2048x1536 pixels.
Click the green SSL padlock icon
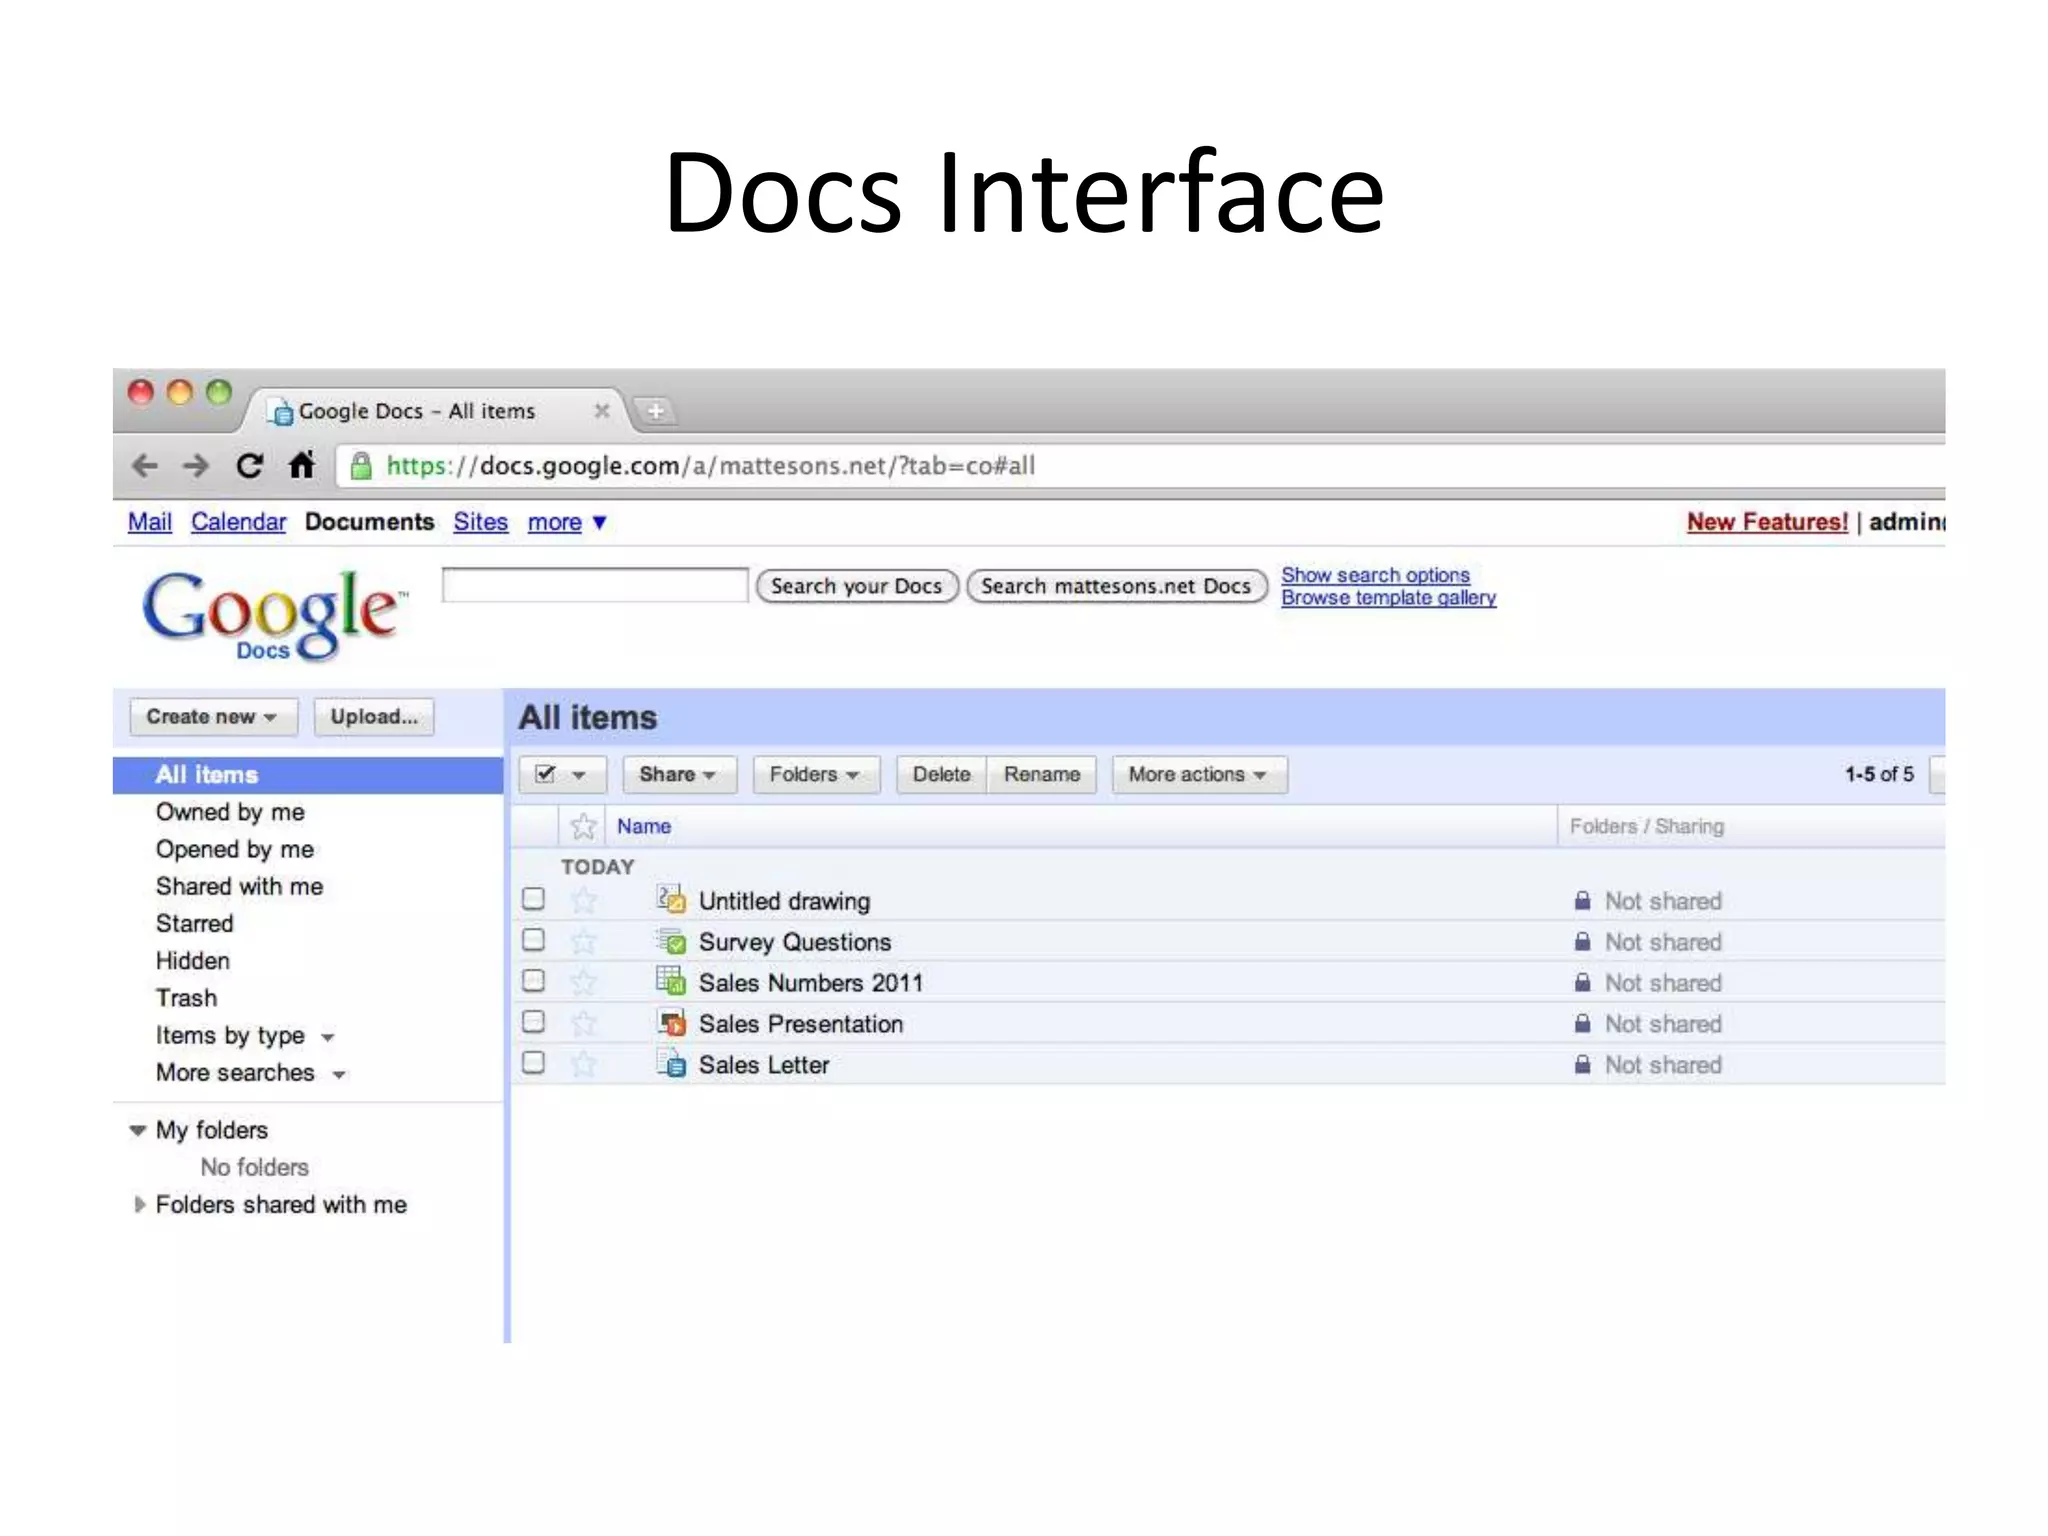click(361, 466)
